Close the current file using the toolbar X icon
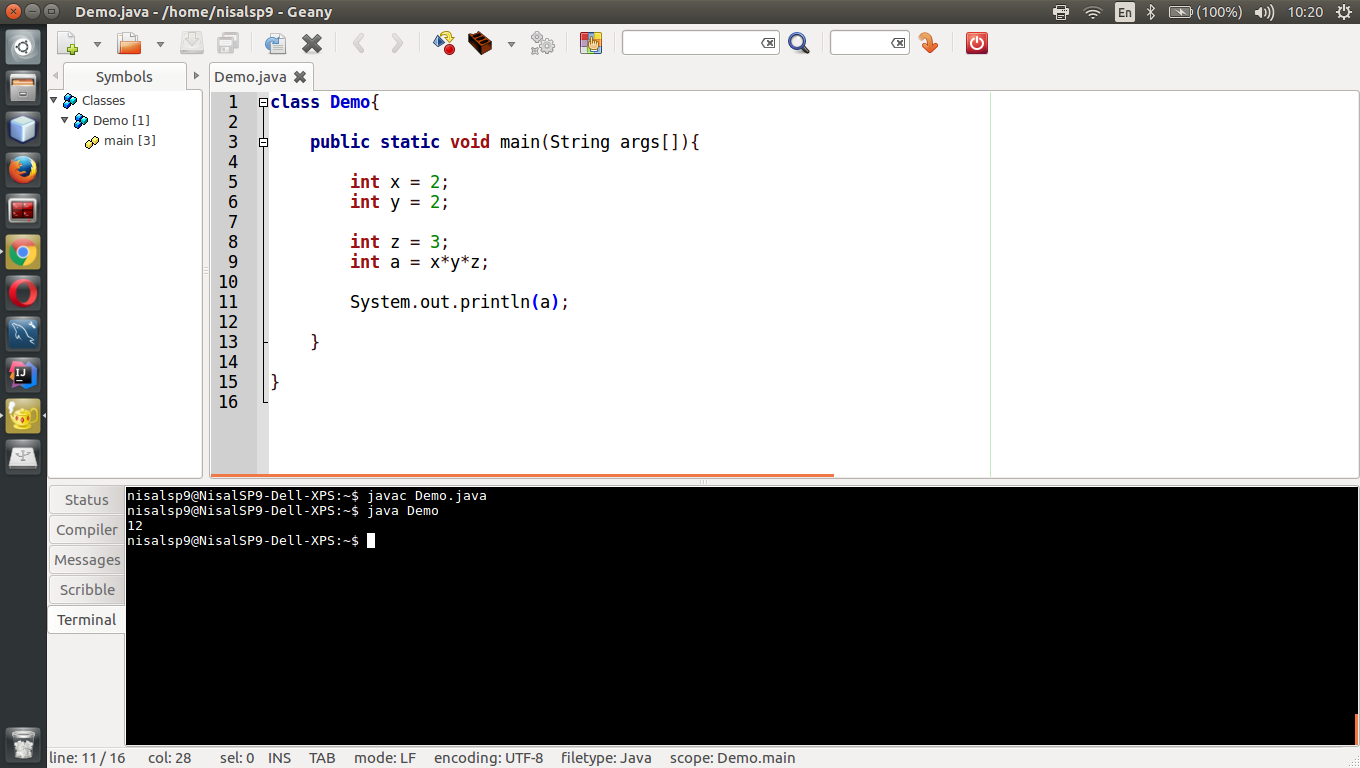Screen dimensions: 1360x768 (312, 43)
